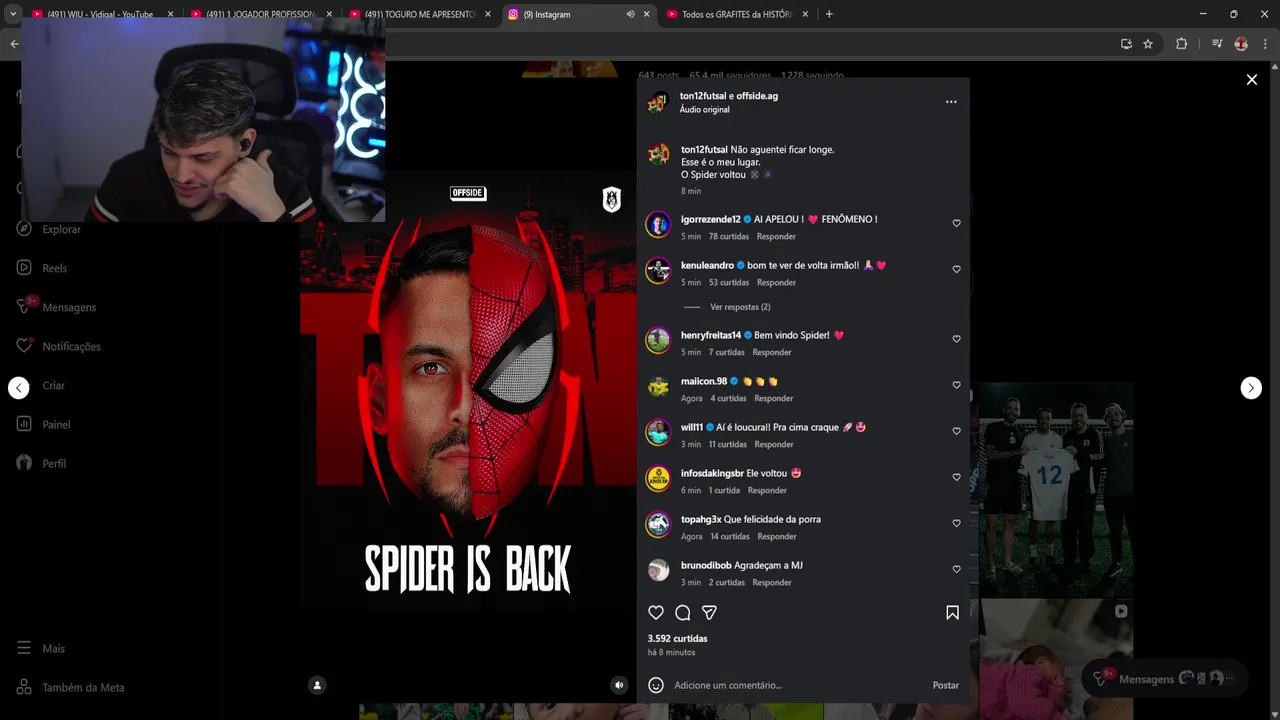1280x720 pixels.
Task: Share the post with the send icon
Action: pyautogui.click(x=709, y=612)
